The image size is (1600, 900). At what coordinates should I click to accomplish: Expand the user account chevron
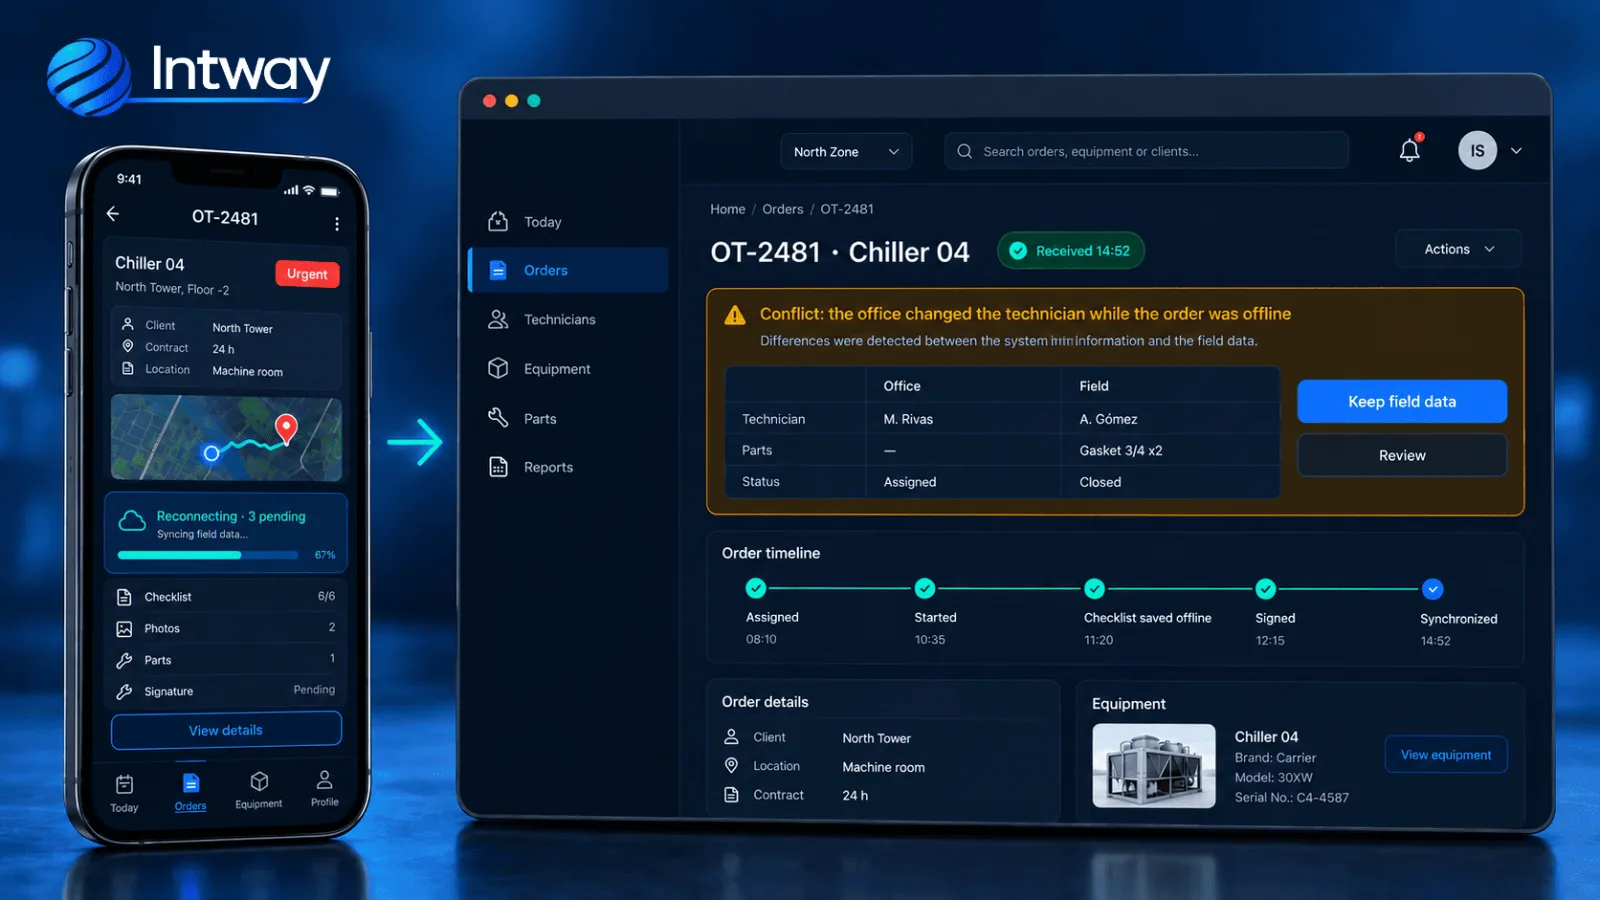click(x=1516, y=151)
